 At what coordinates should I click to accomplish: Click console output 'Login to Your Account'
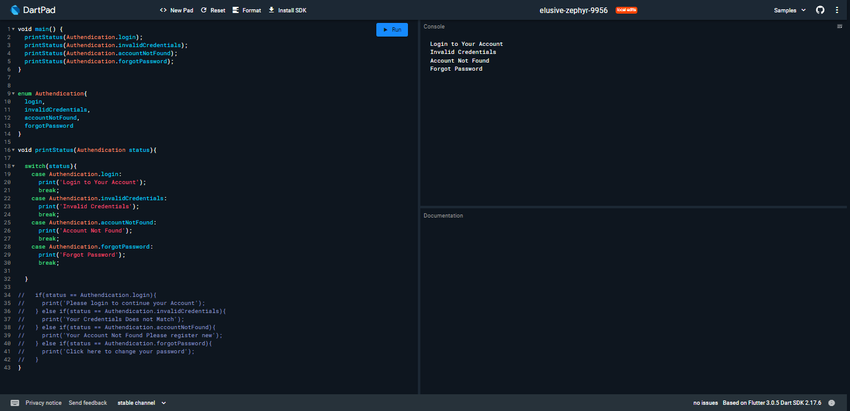[466, 44]
